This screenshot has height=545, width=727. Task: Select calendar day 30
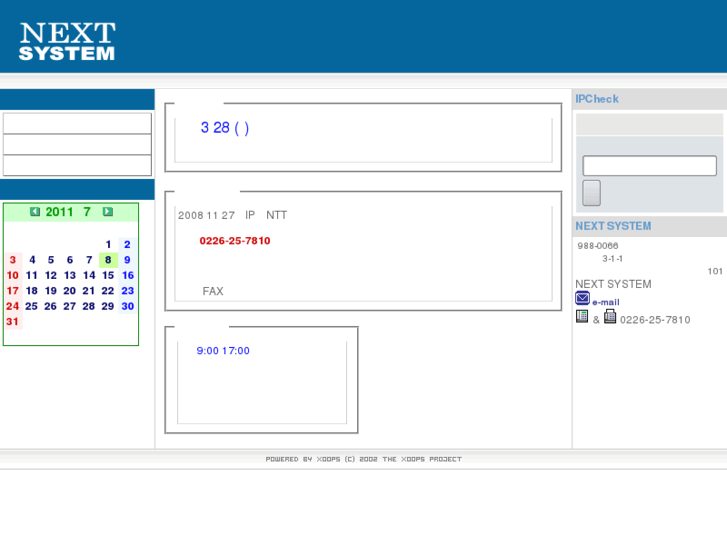point(128,306)
